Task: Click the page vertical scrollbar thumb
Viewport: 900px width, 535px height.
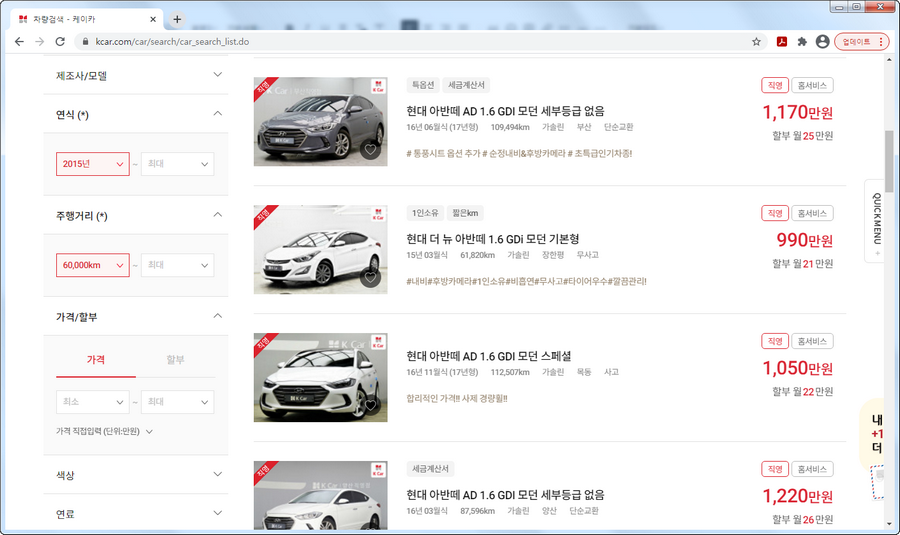Action: 889,161
